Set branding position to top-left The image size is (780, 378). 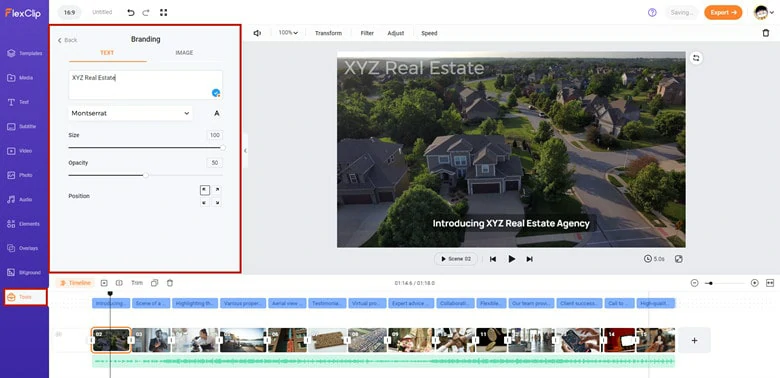point(205,190)
